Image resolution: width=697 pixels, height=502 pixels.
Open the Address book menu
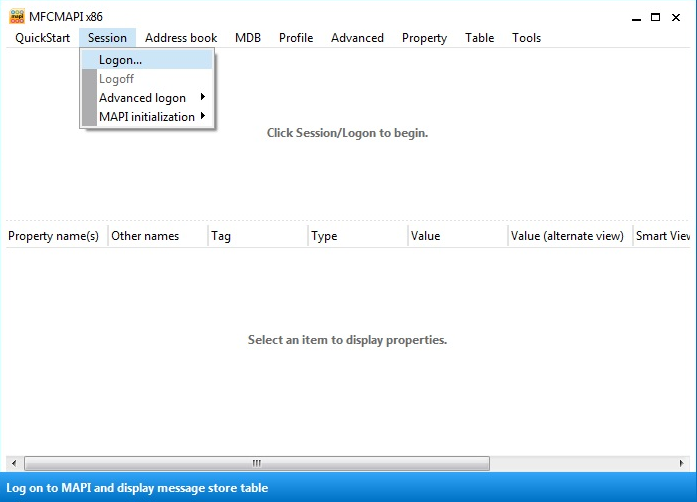pyautogui.click(x=181, y=38)
